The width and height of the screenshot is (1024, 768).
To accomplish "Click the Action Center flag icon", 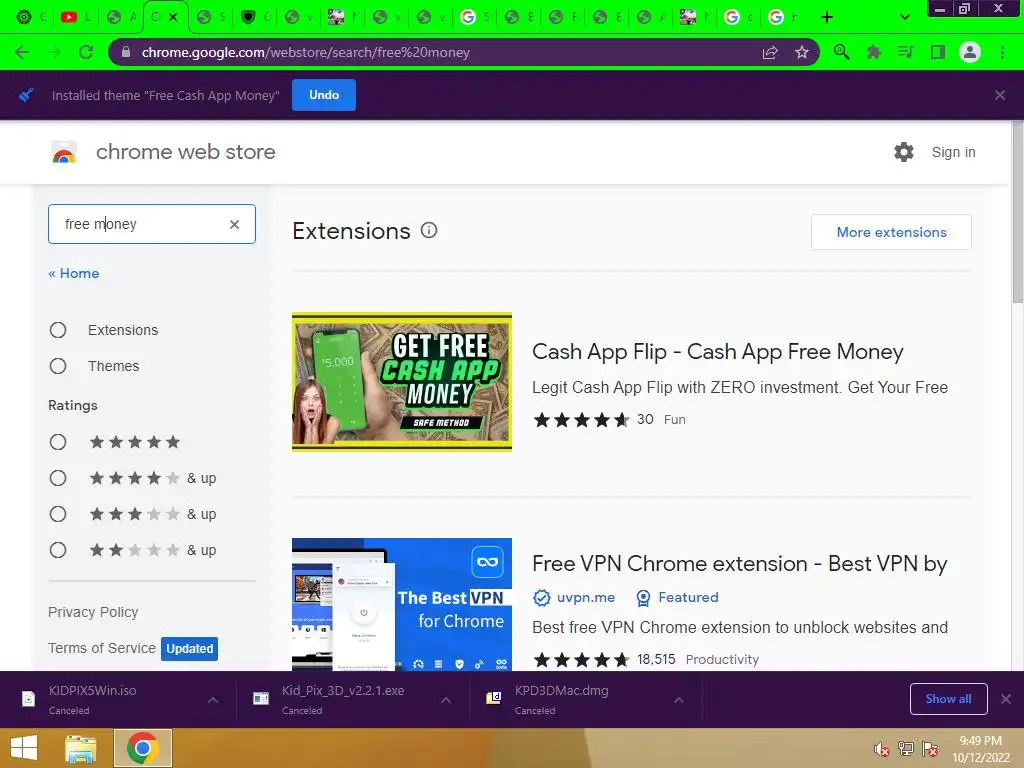I will tap(930, 749).
